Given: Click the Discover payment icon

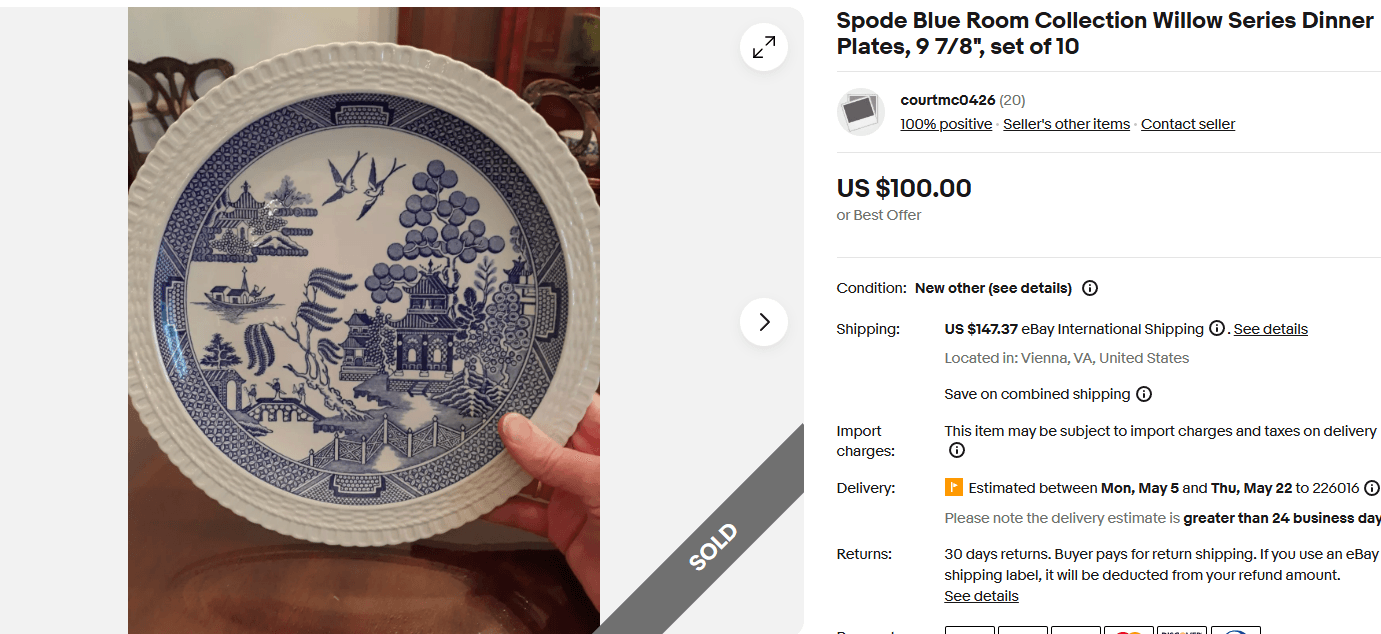Looking at the screenshot, I should (x=1182, y=630).
